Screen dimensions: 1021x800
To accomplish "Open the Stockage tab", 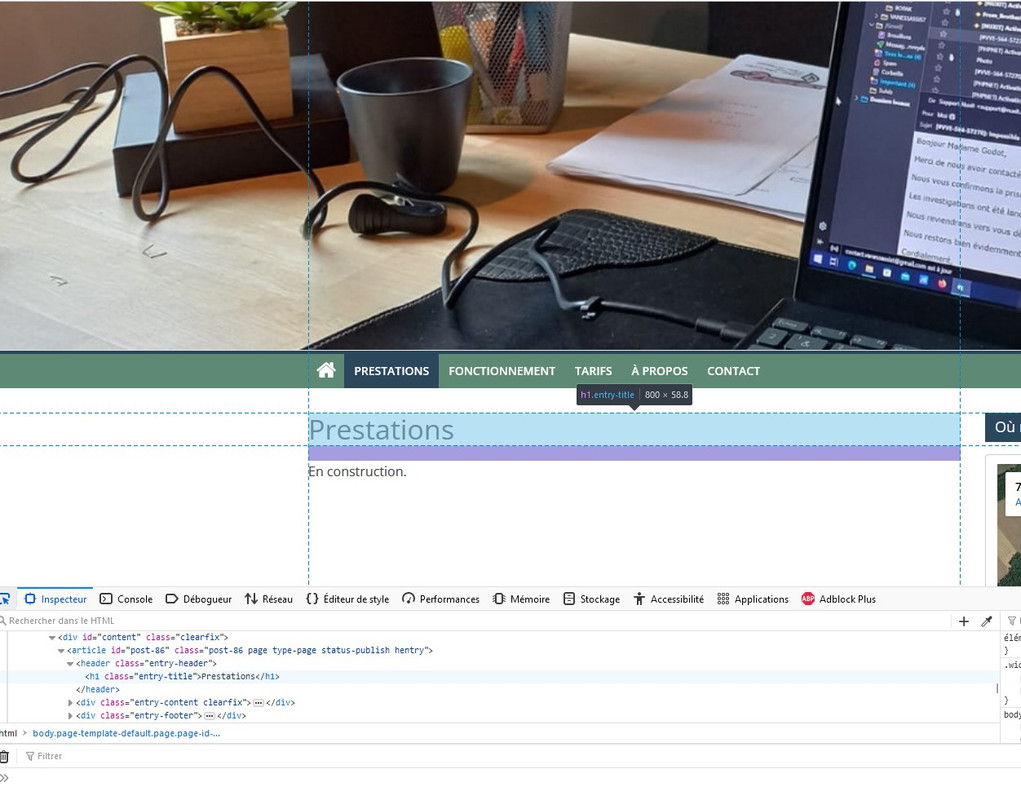I will (591, 599).
